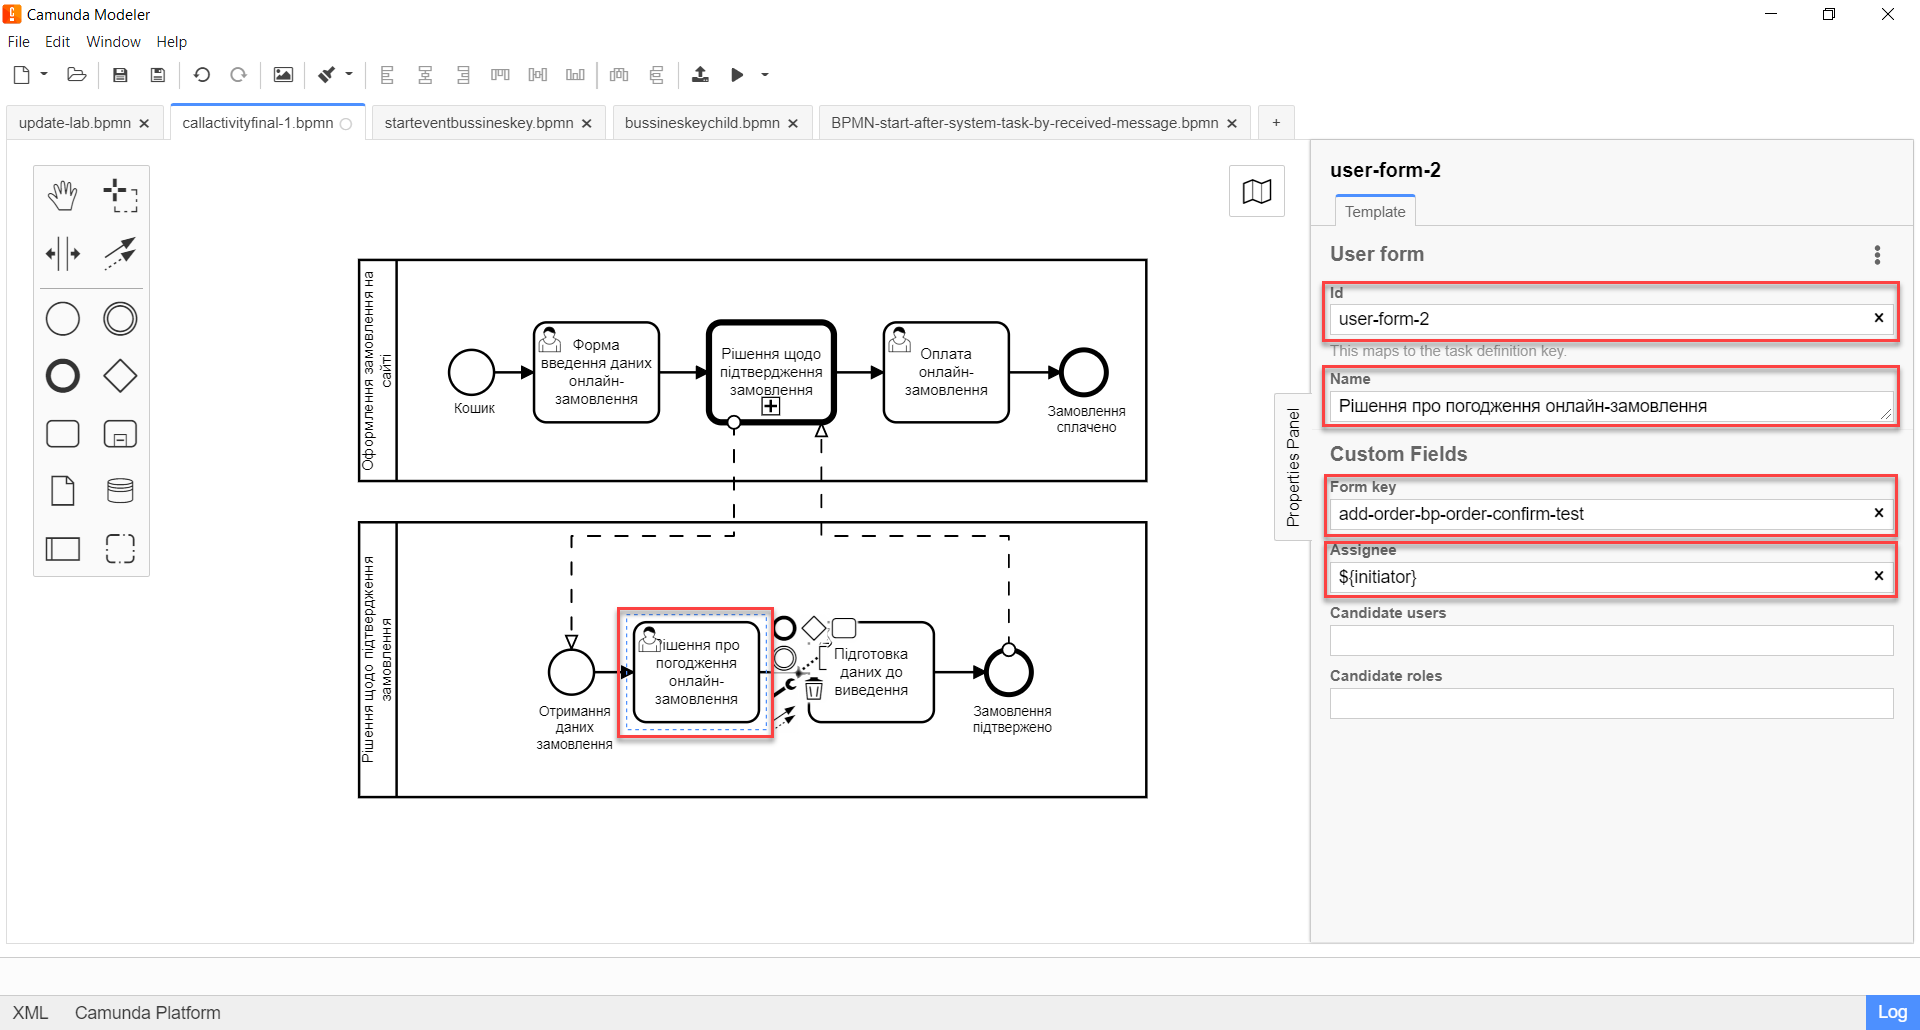Align elements middle vertically
The height and width of the screenshot is (1030, 1920).
[538, 75]
